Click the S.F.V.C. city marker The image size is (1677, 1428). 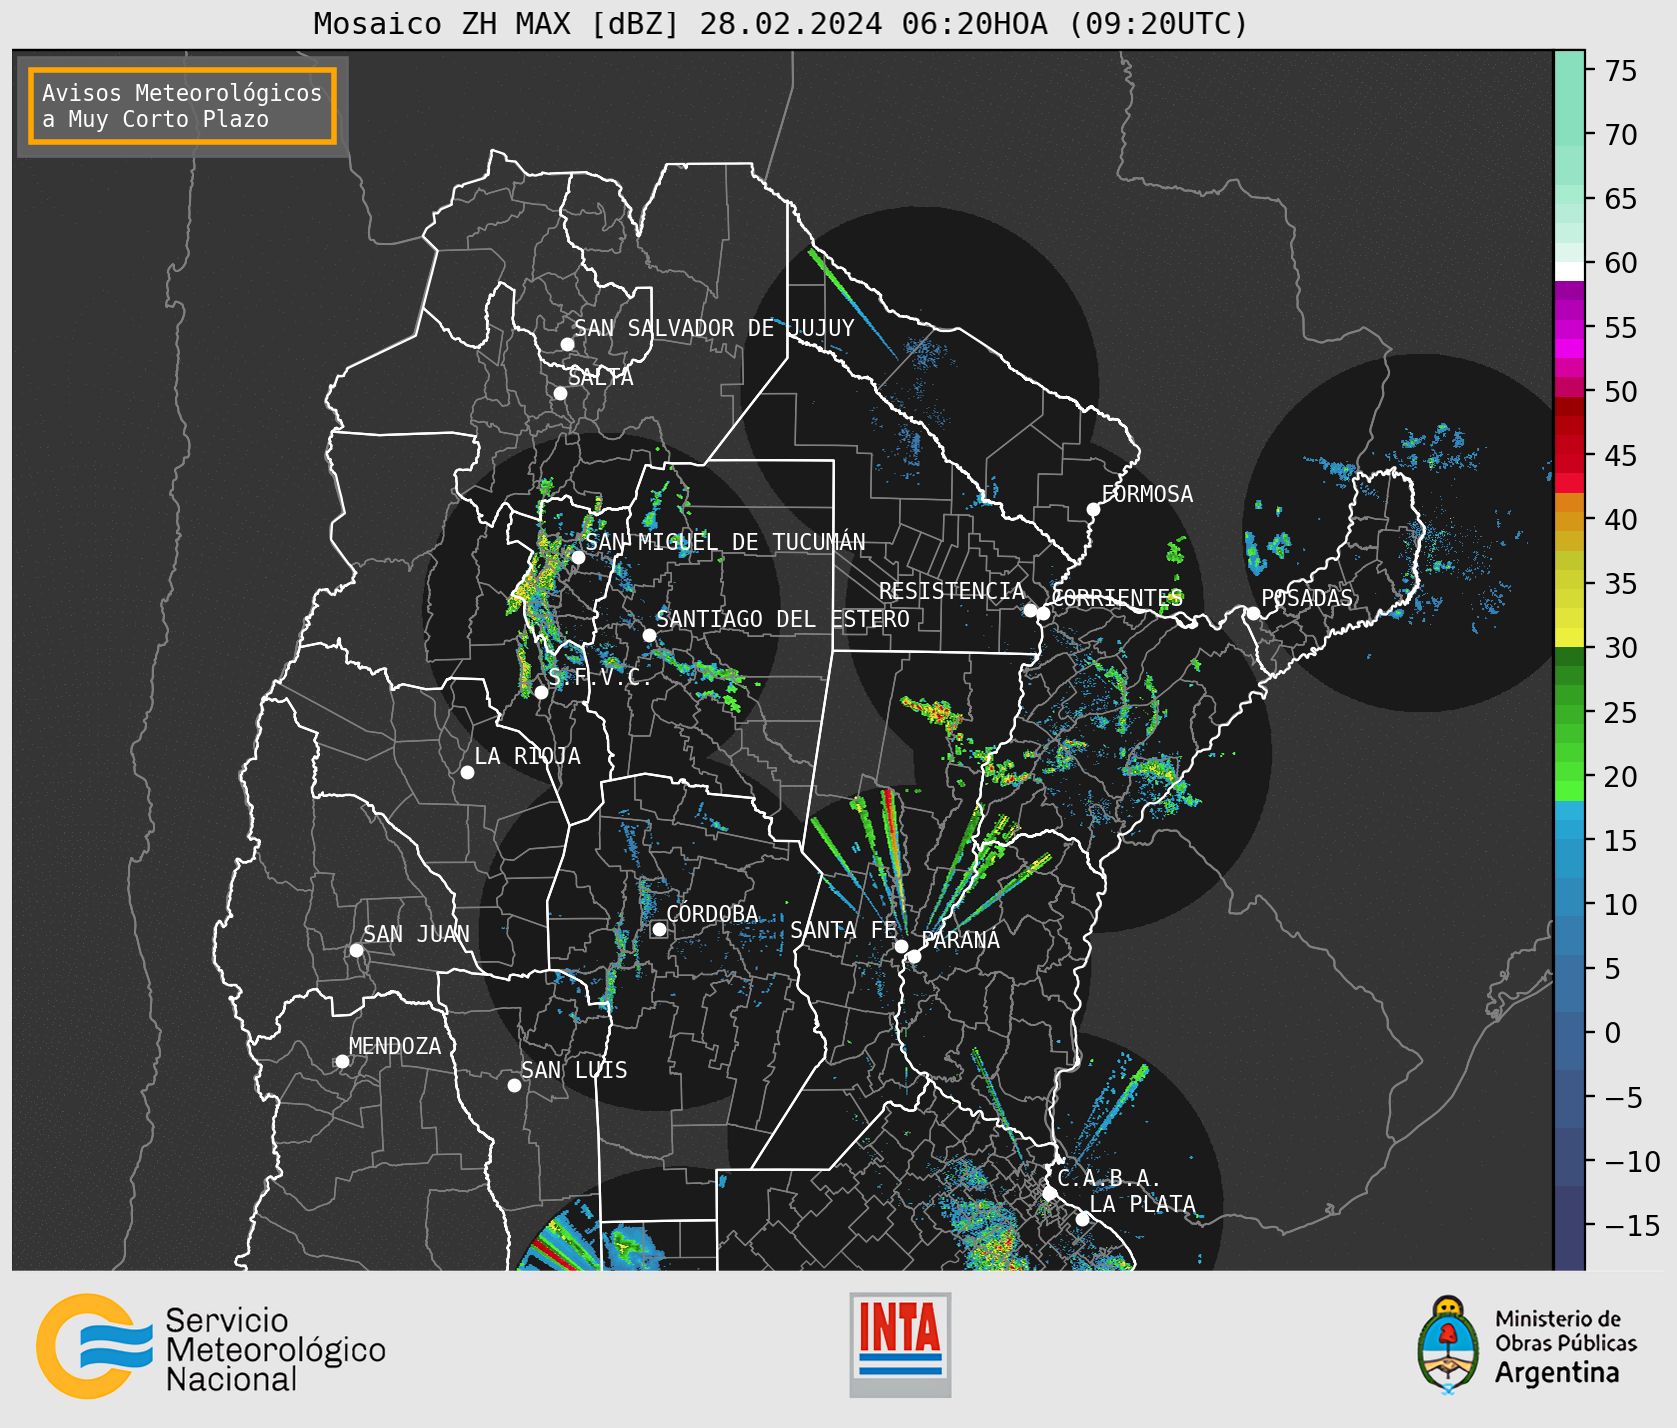tap(541, 692)
